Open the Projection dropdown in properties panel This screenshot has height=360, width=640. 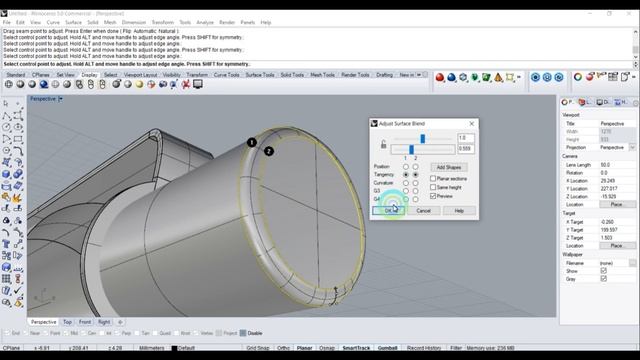[632, 147]
